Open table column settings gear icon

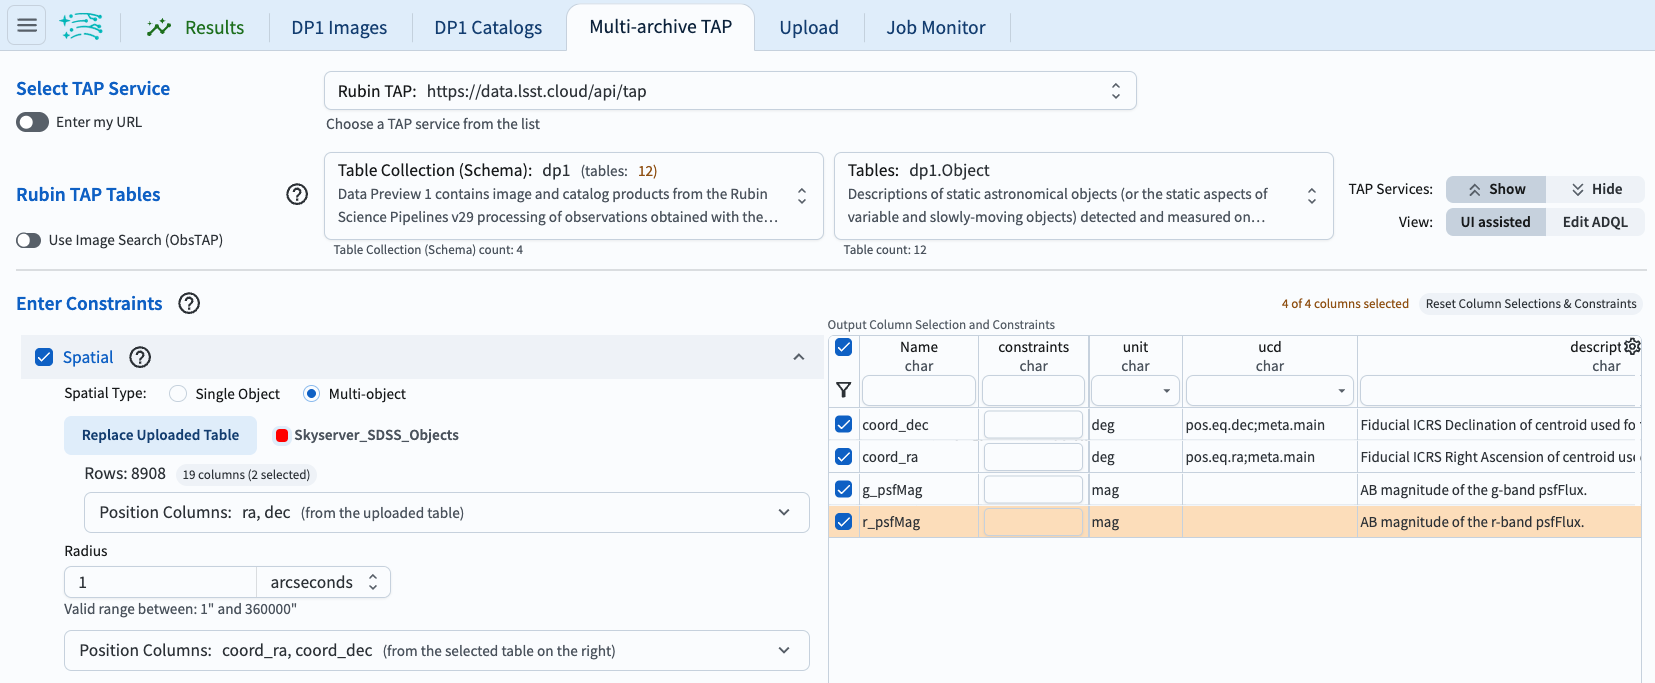[1632, 346]
